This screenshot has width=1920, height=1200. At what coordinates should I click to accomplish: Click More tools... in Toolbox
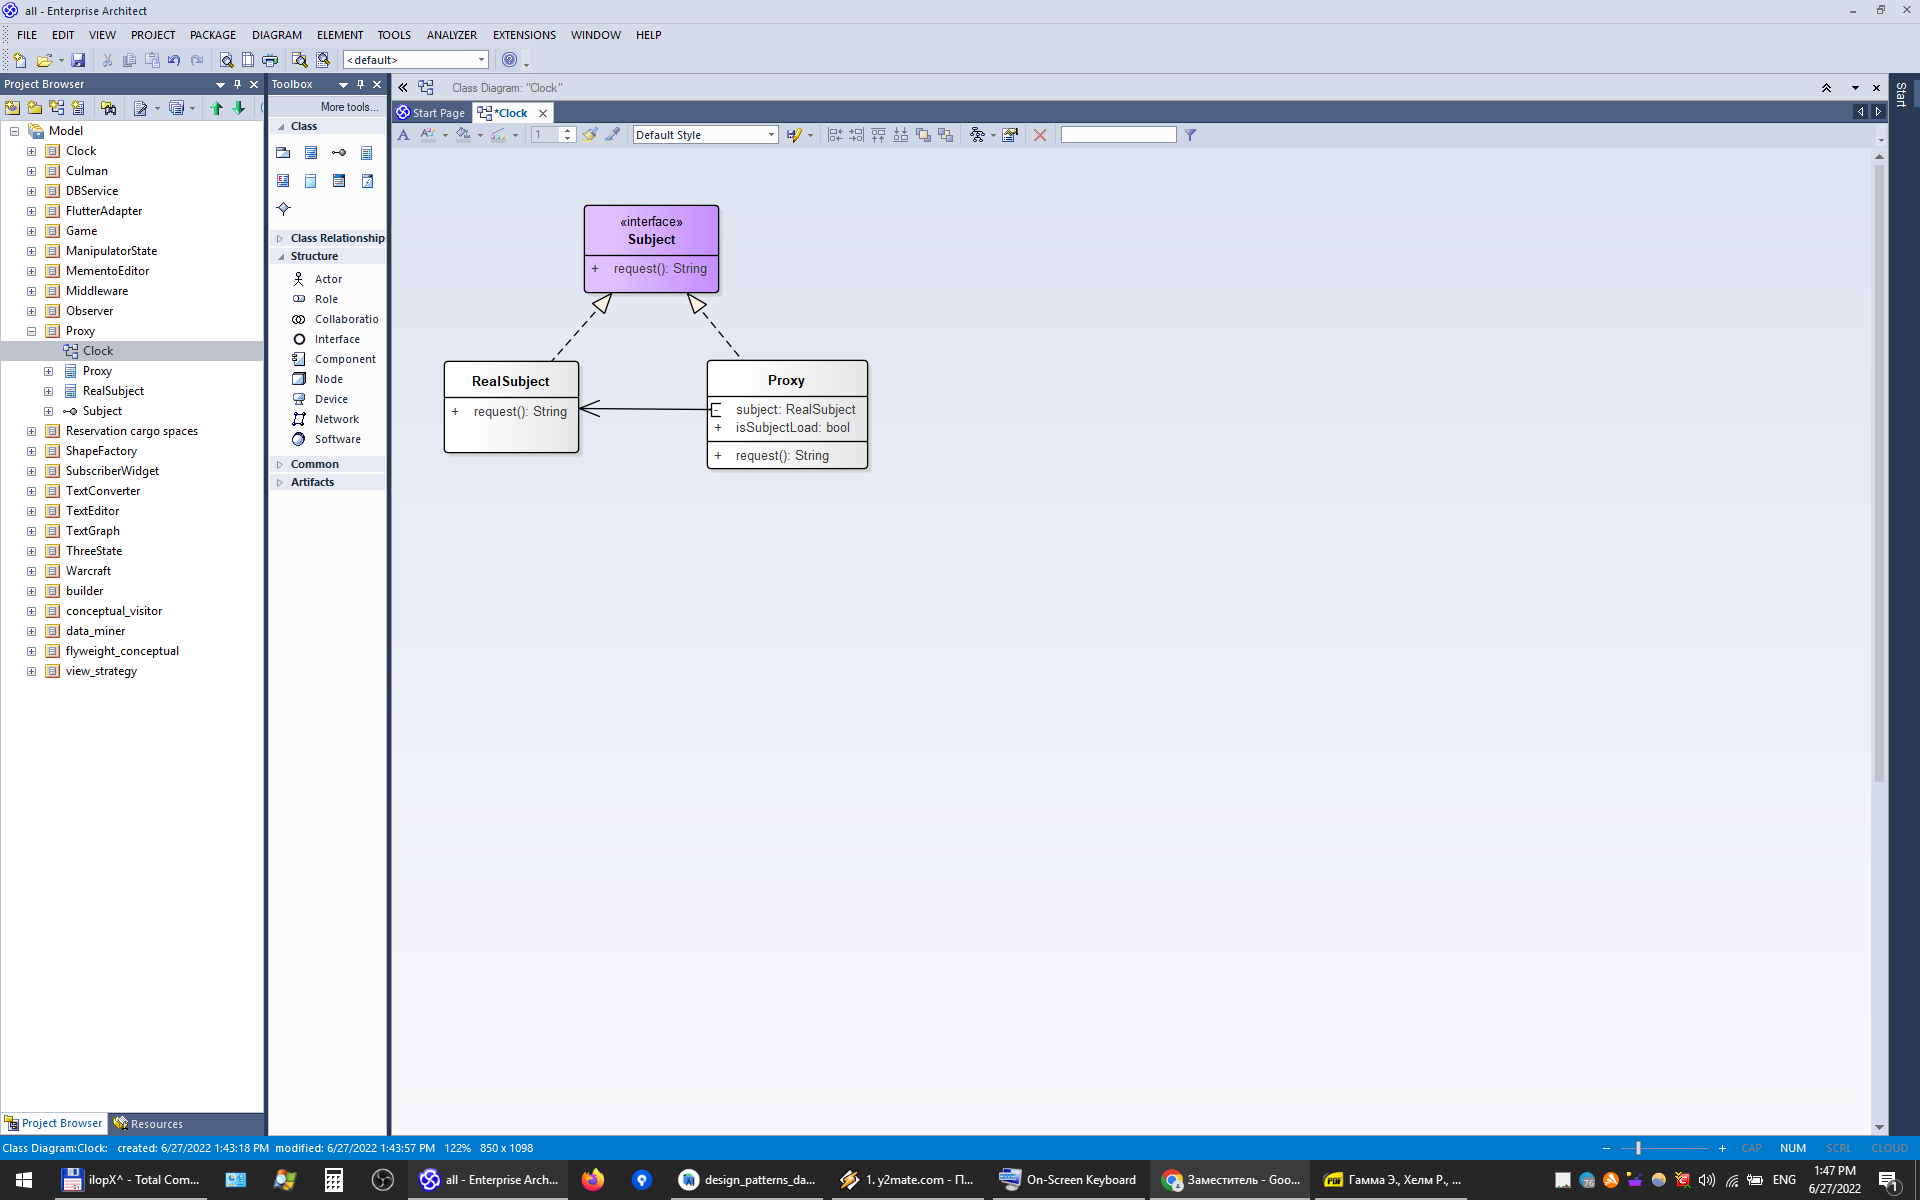point(348,107)
